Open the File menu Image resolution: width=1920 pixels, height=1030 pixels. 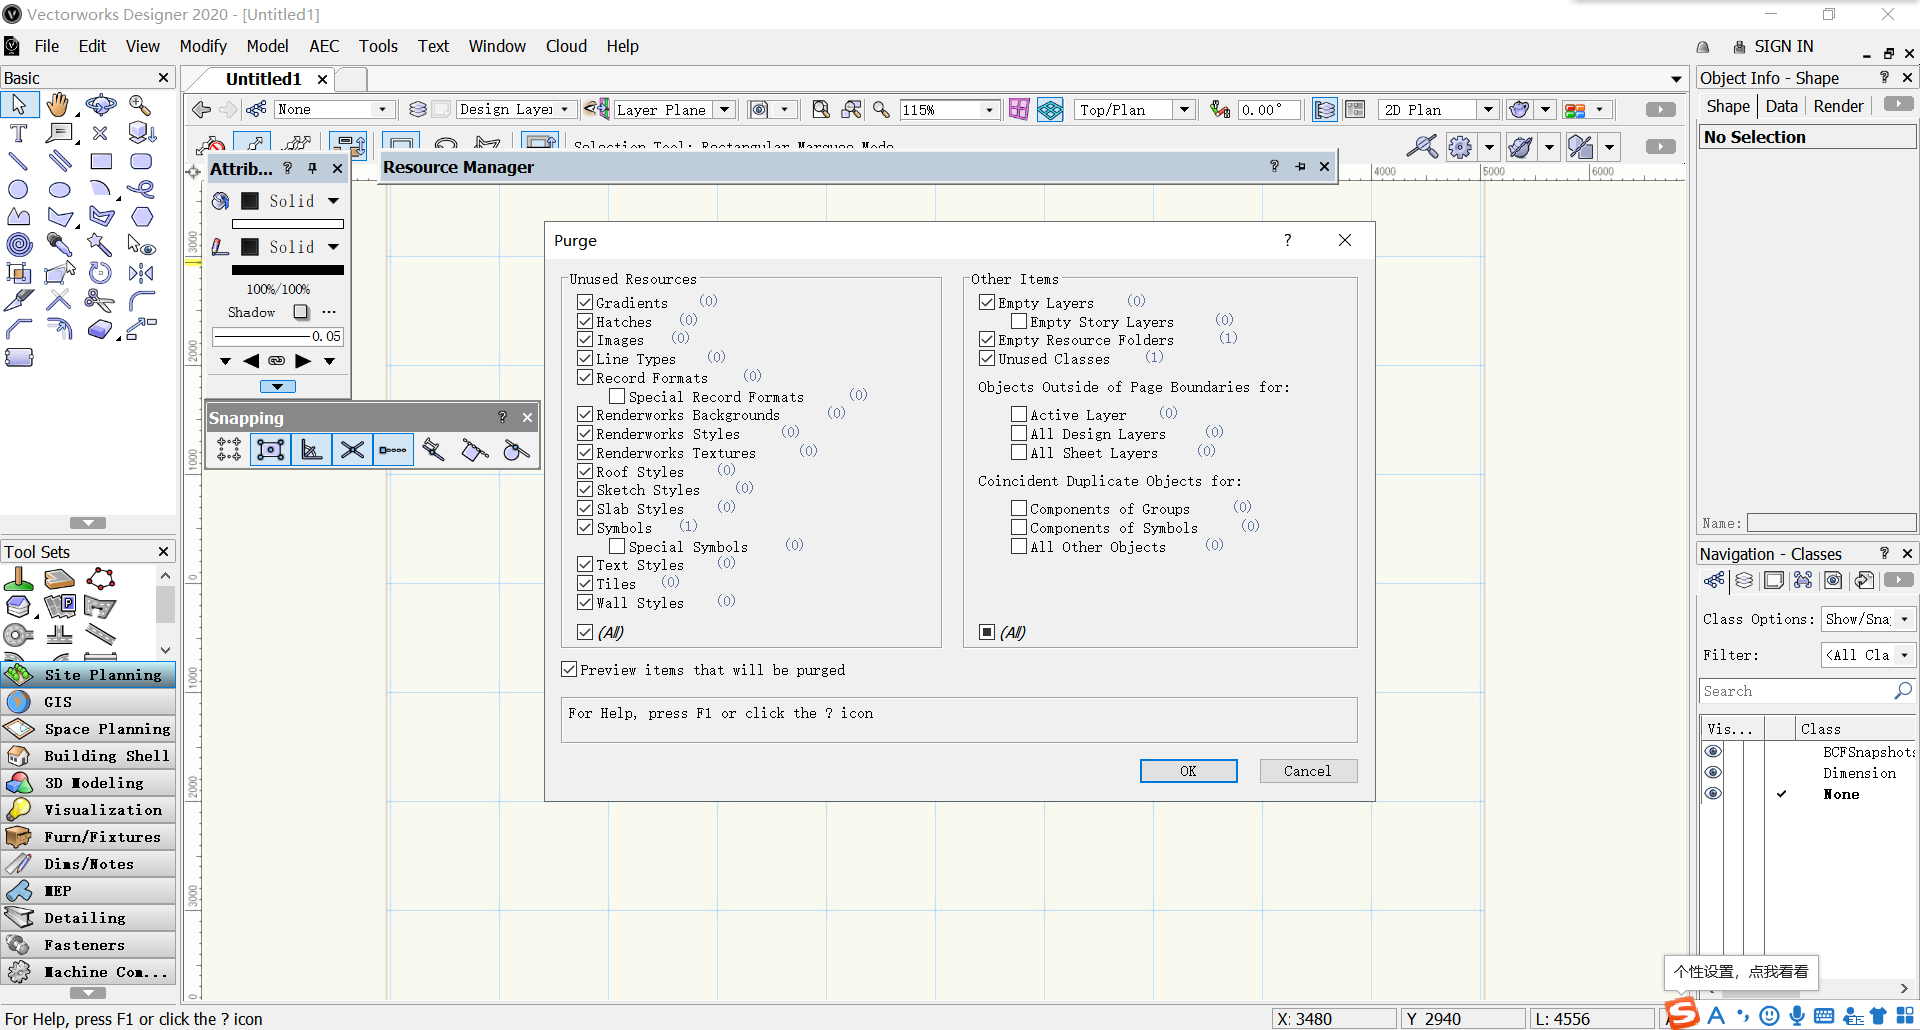pos(46,46)
